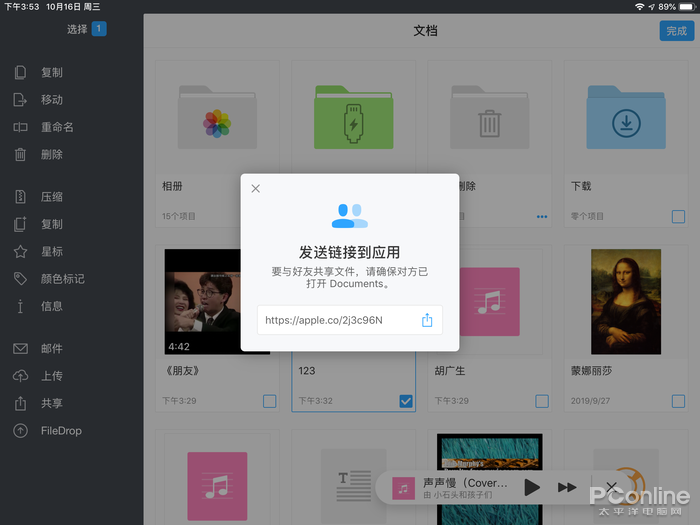
Task: Click the Upload (上传) cloud icon
Action: click(20, 376)
